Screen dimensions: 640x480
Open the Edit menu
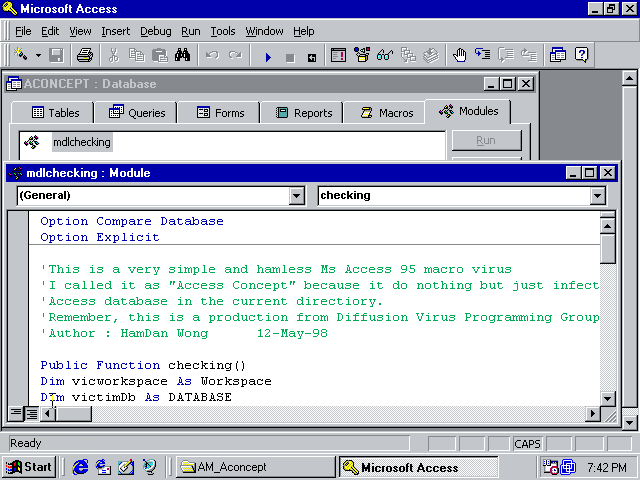click(x=50, y=31)
